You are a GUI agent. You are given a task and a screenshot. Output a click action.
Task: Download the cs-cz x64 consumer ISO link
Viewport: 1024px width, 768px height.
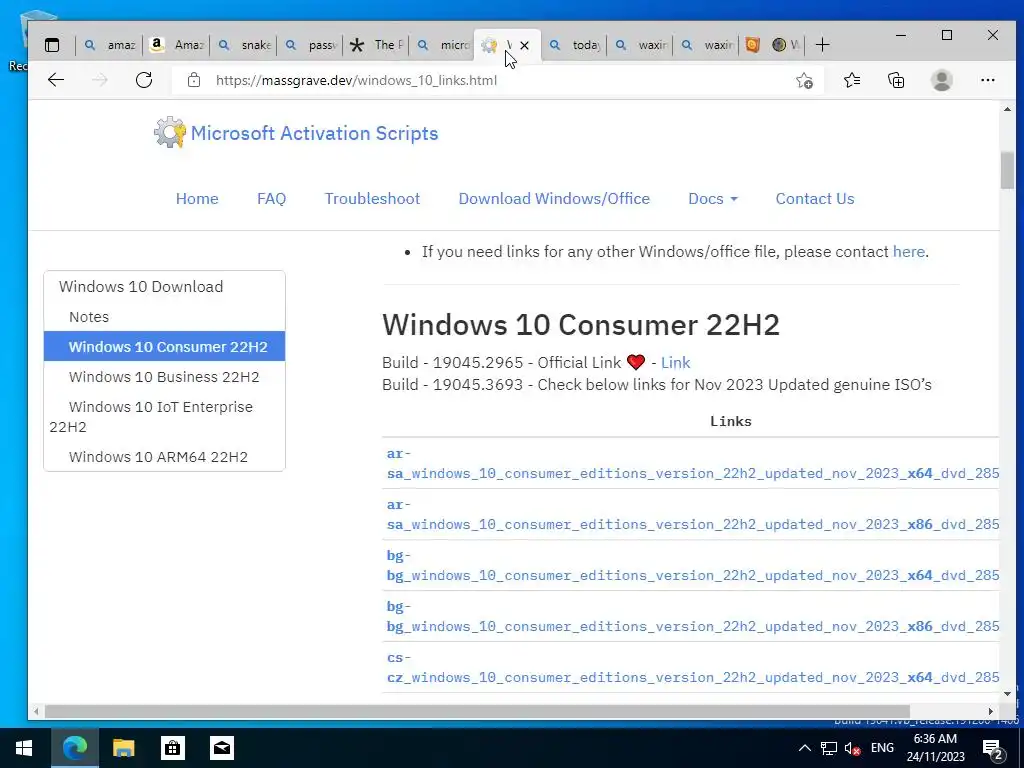[693, 667]
